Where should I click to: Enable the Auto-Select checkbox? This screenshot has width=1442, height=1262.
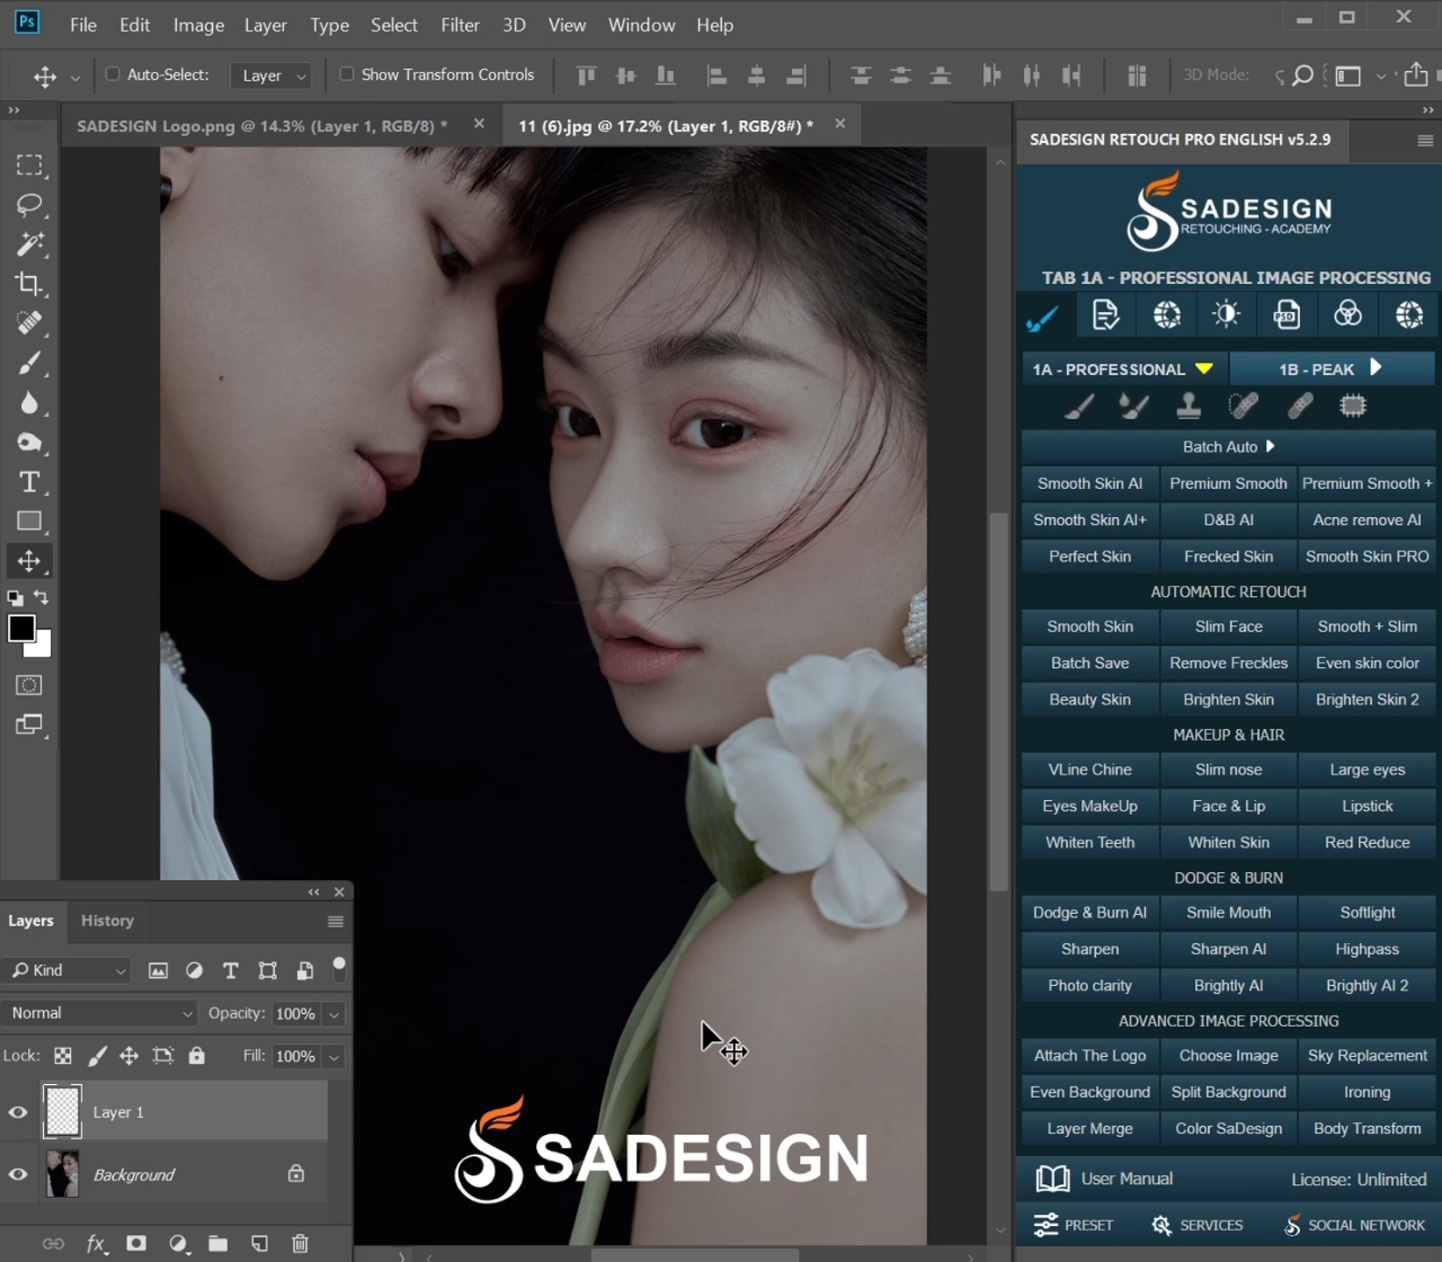113,74
